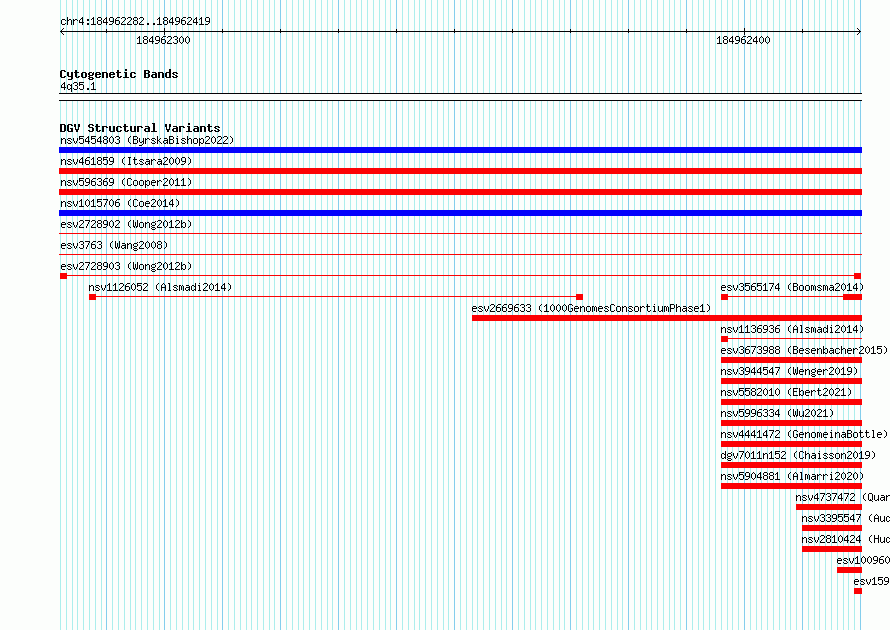The height and width of the screenshot is (630, 890).
Task: Open esv2669633 (1000GenomesConsortiumPhase1) label
Action: click(x=591, y=308)
